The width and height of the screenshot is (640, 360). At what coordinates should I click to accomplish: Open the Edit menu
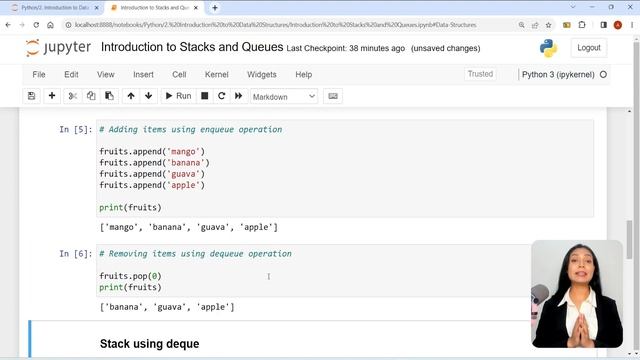[71, 75]
